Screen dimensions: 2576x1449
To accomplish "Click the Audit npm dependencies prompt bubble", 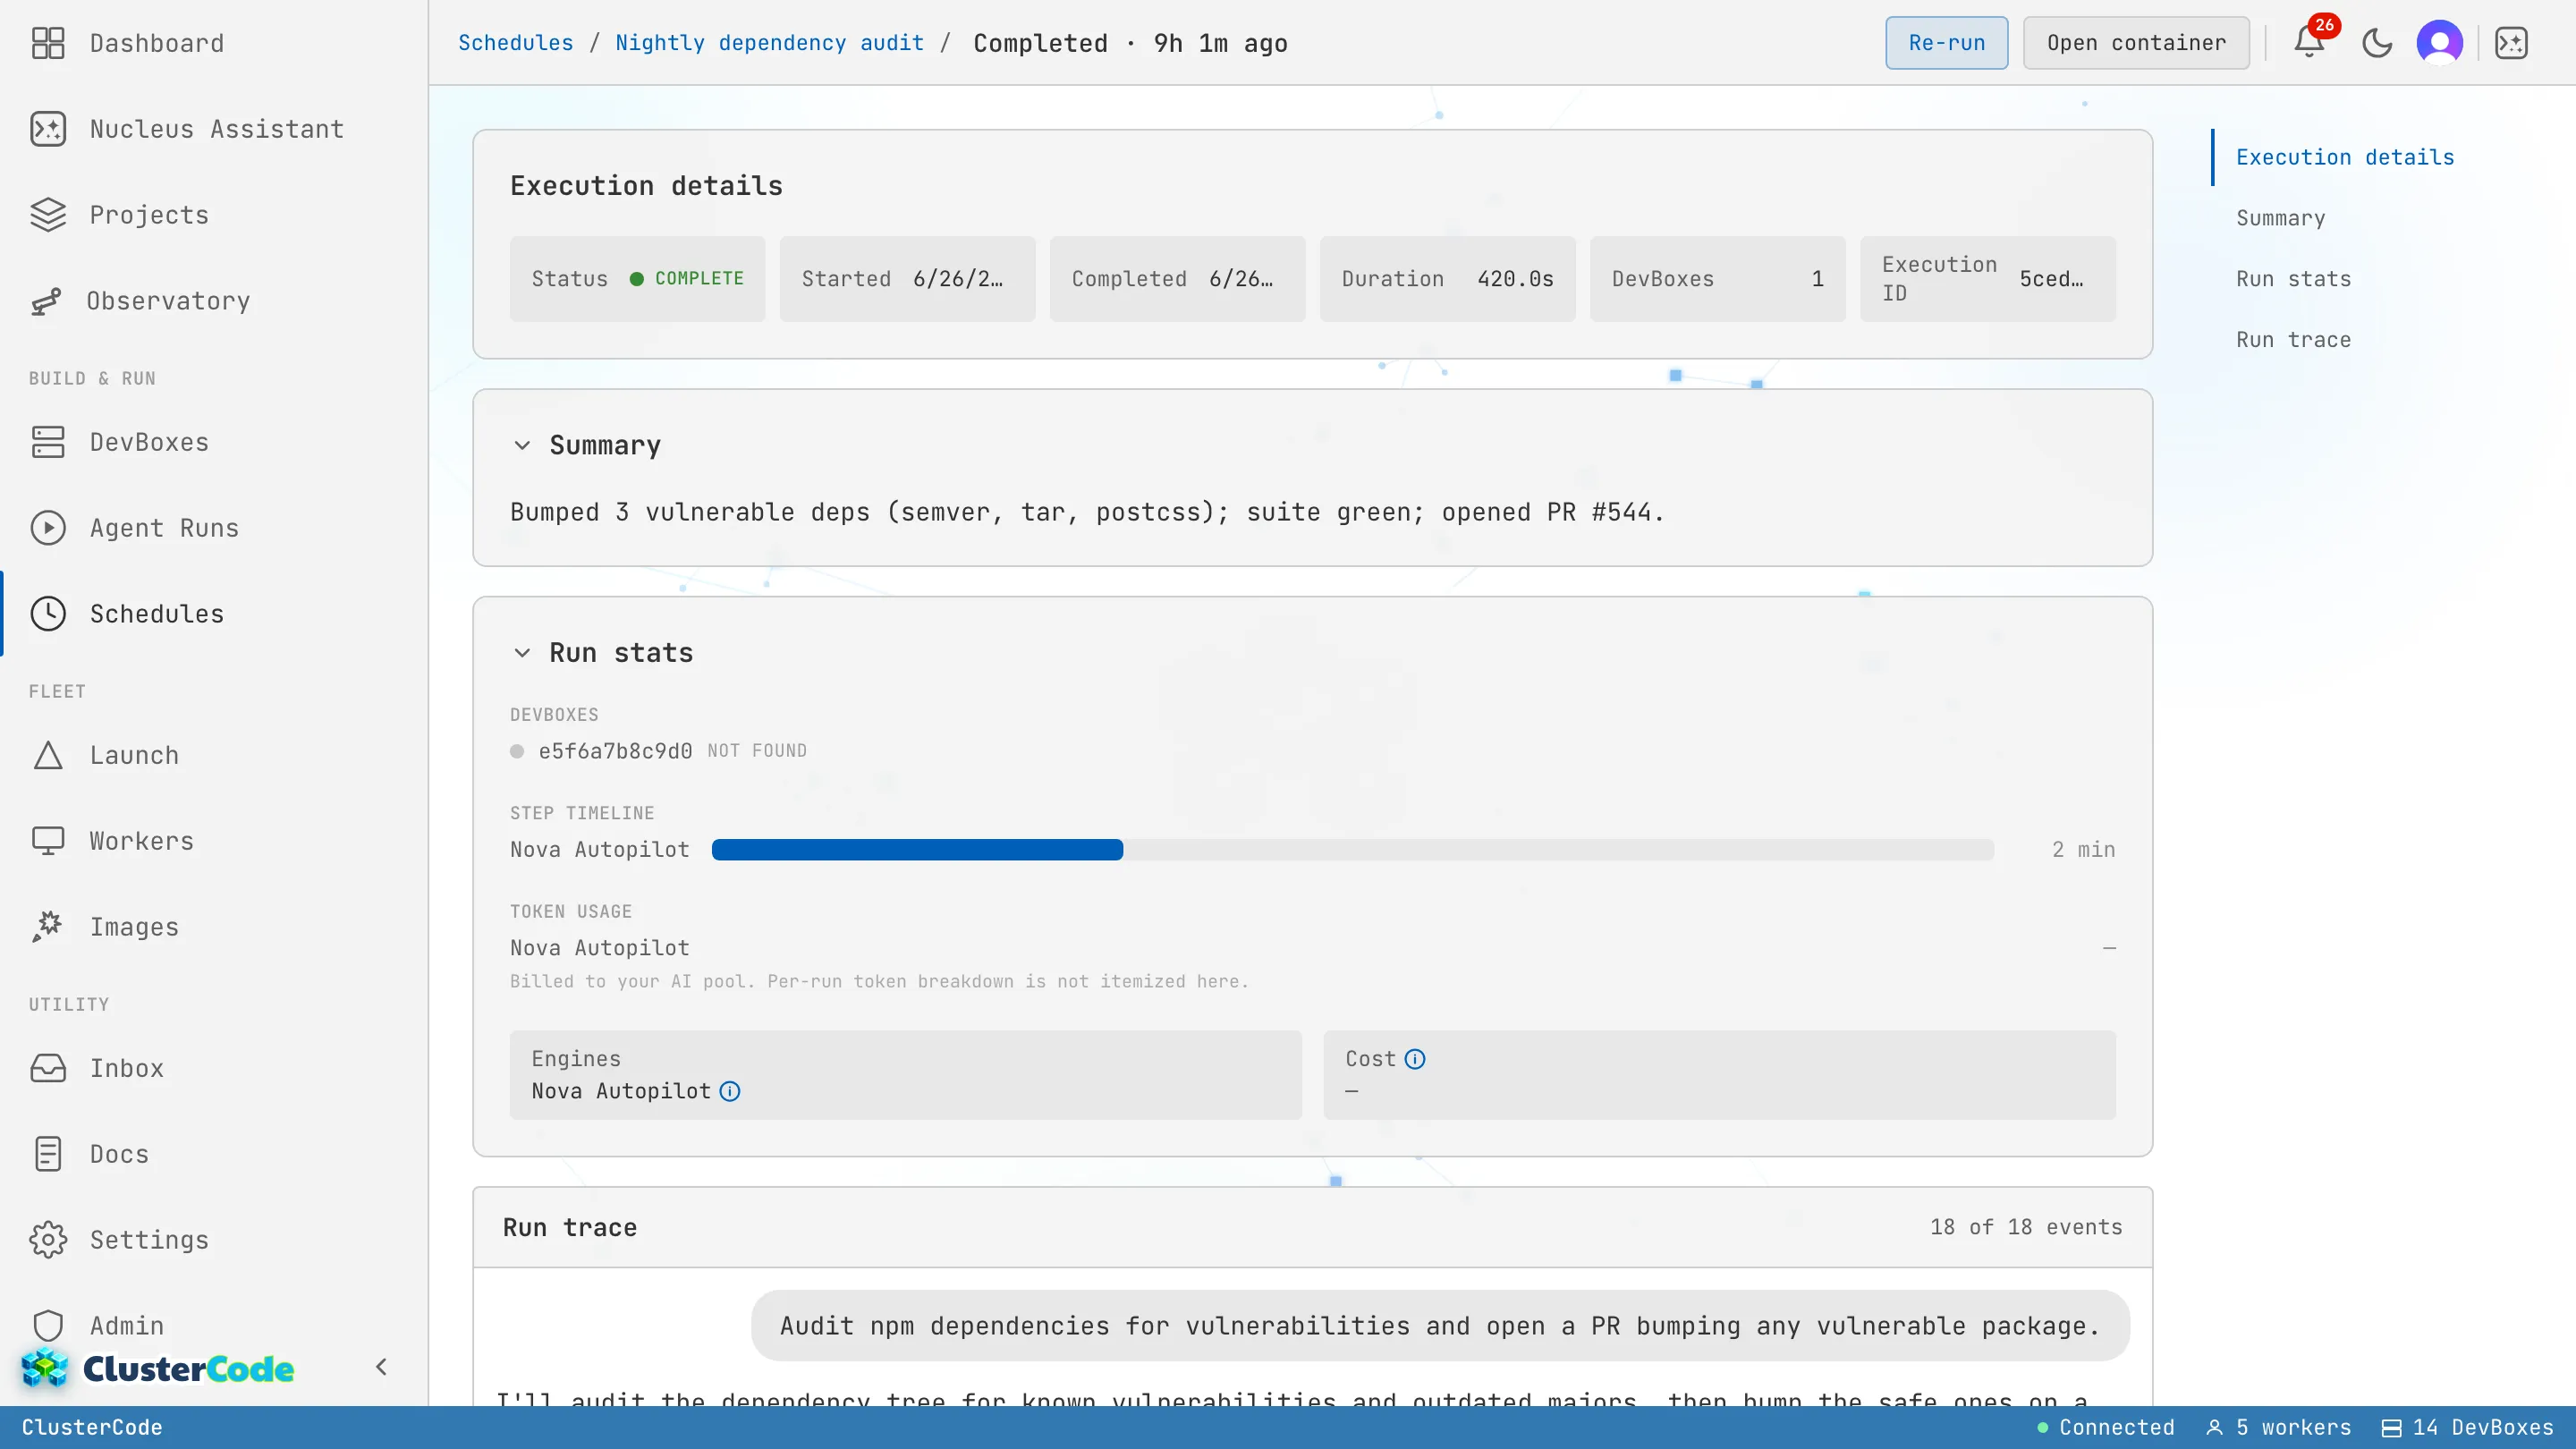I will [x=1440, y=1326].
